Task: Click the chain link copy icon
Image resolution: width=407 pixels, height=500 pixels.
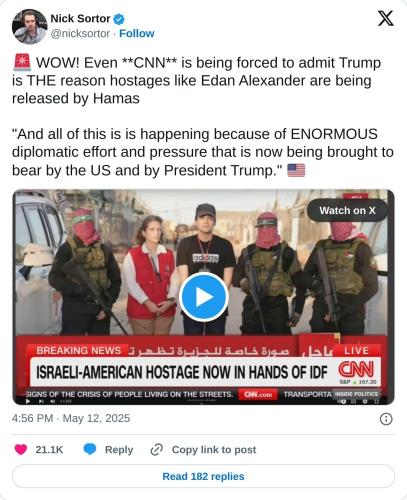Action: (x=156, y=450)
